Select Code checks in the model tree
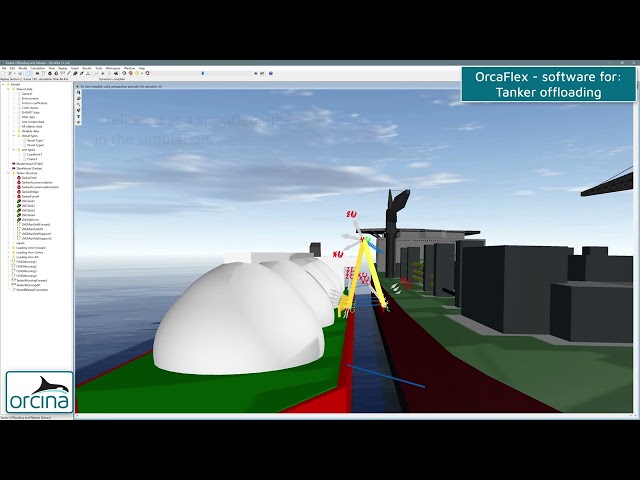This screenshot has width=640, height=480. [30, 108]
